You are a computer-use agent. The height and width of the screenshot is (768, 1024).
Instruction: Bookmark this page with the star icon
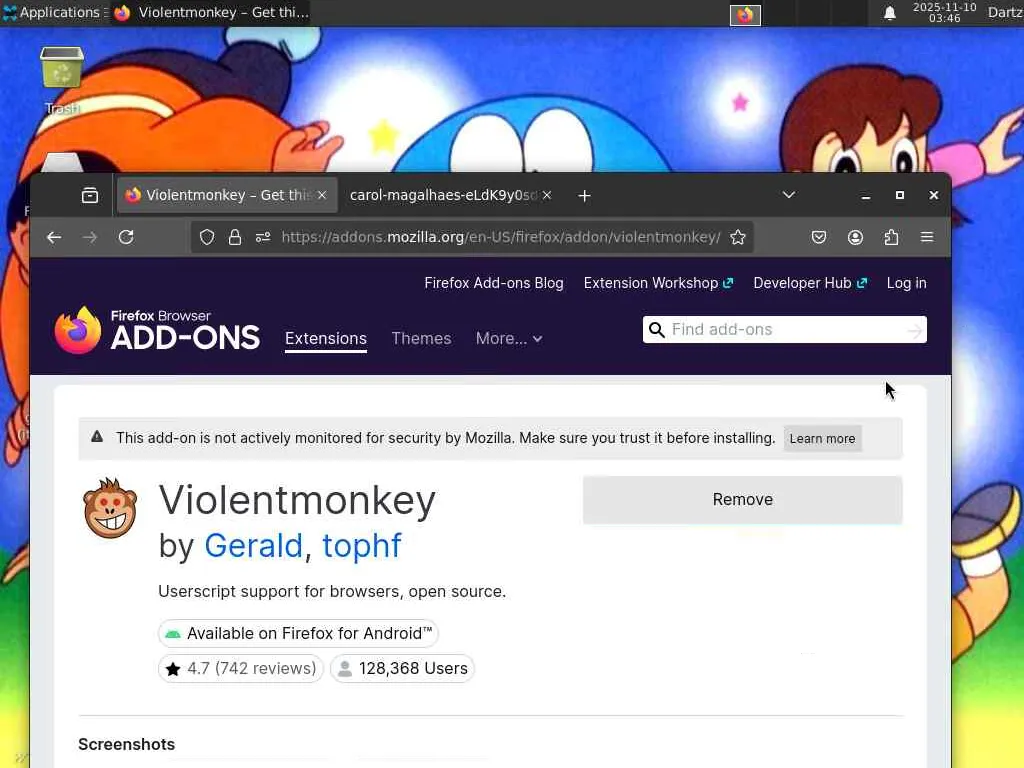pyautogui.click(x=738, y=237)
